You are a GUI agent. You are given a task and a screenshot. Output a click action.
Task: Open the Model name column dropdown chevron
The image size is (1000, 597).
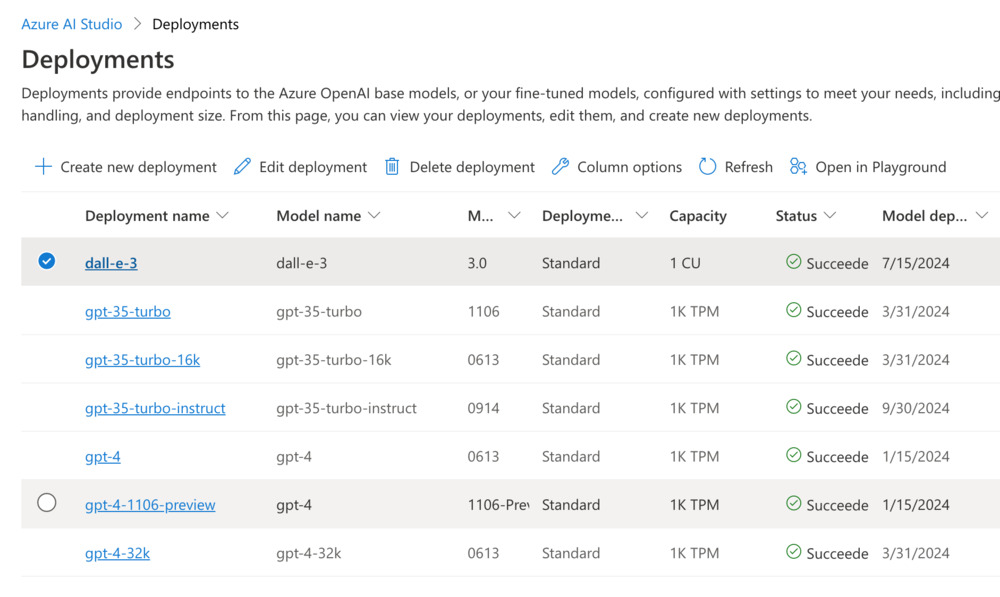point(374,216)
